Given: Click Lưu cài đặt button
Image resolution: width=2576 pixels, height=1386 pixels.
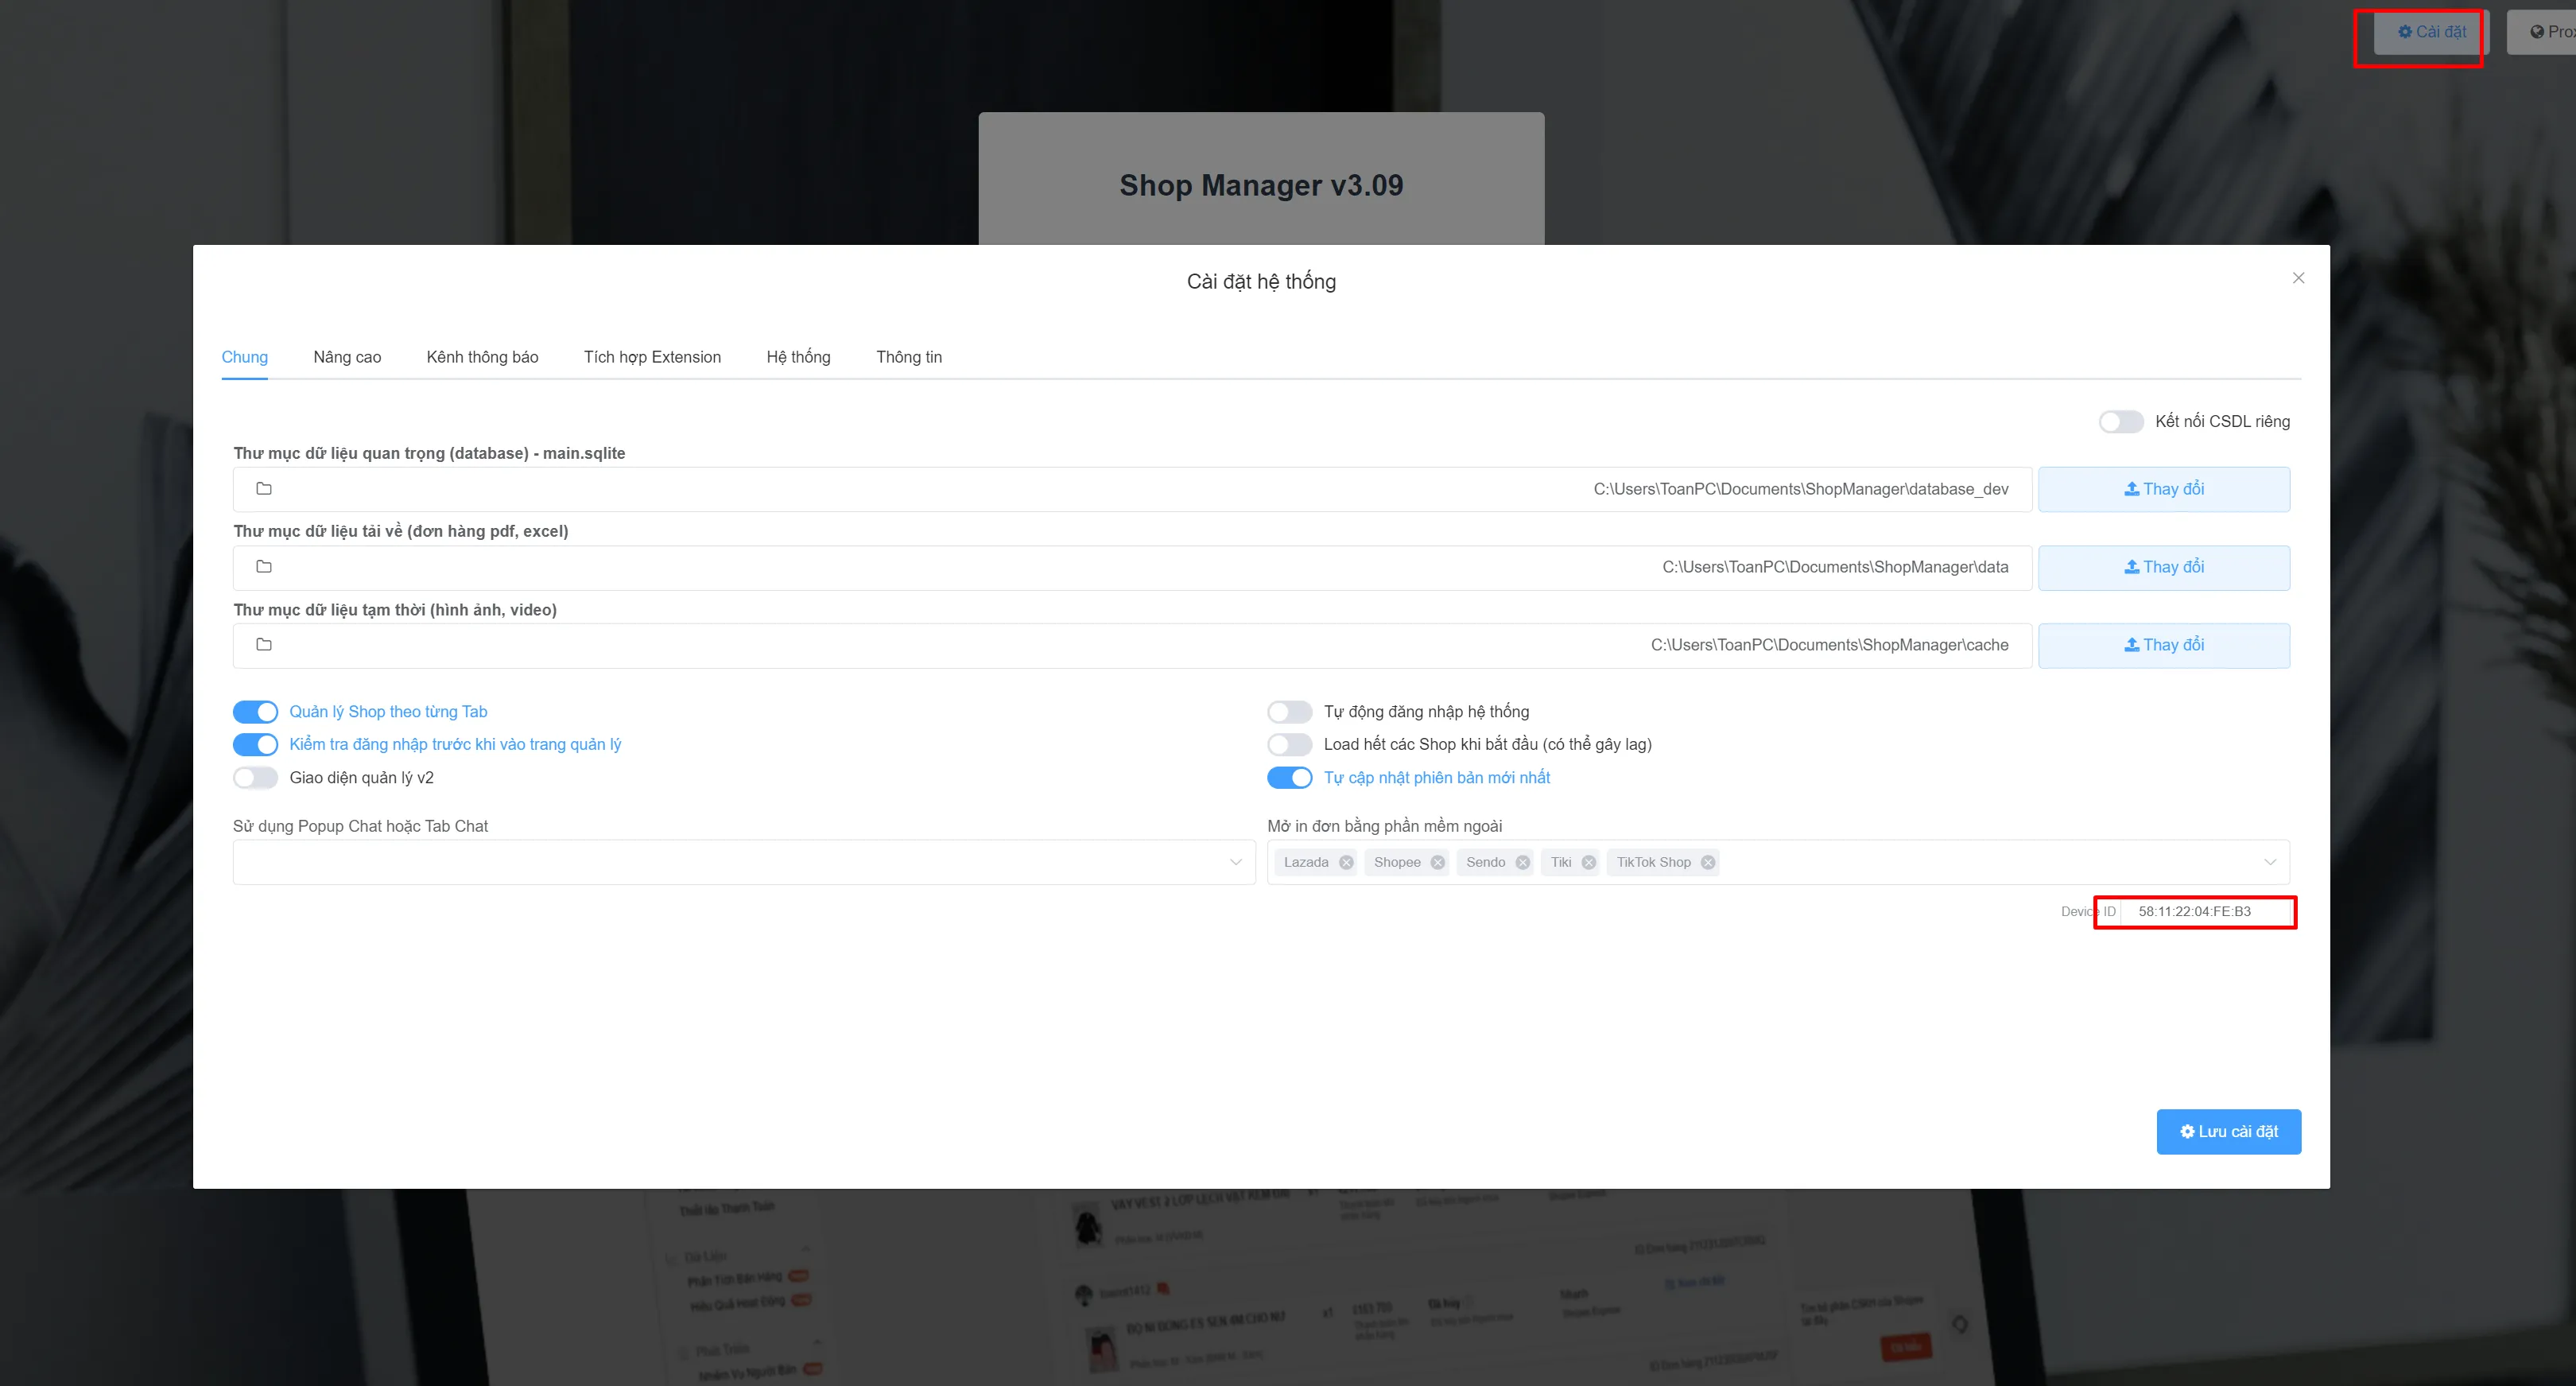Looking at the screenshot, I should pos(2228,1131).
